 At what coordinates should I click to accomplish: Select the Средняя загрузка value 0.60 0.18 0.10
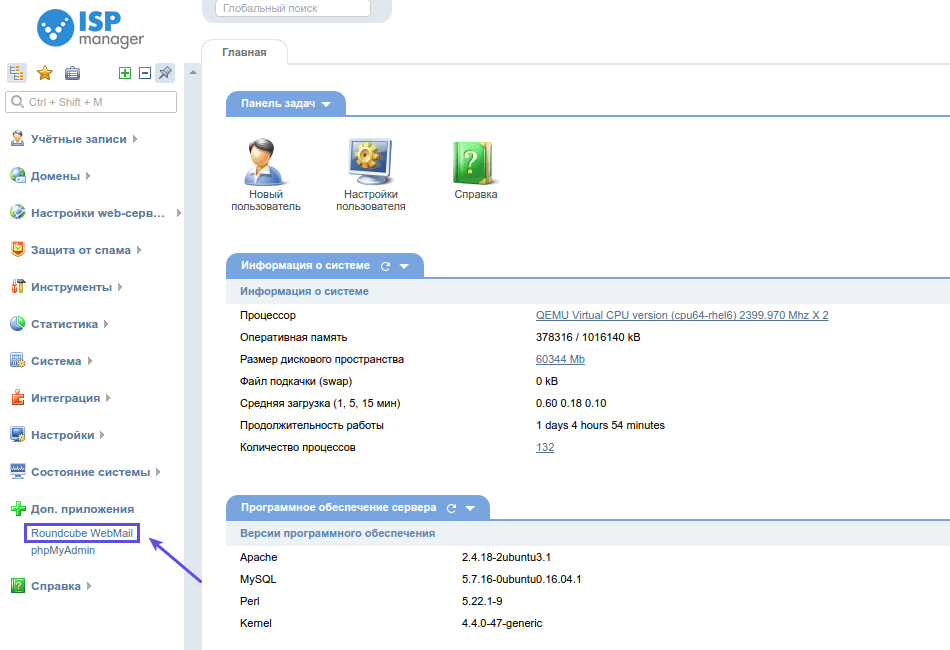point(571,403)
